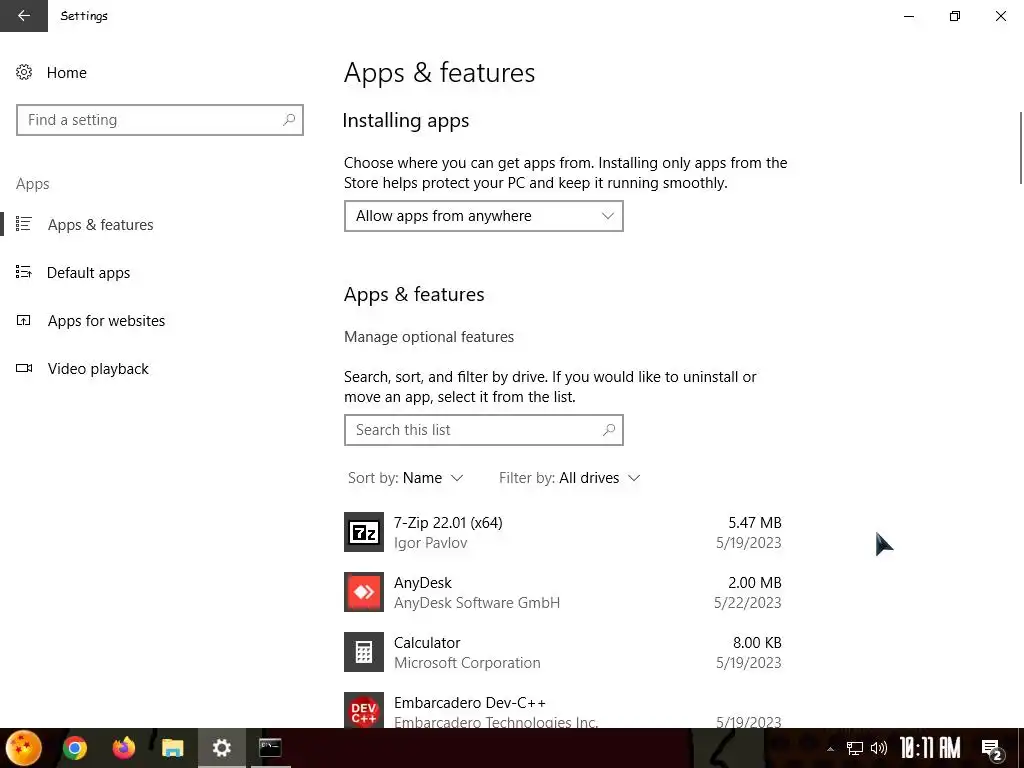Viewport: 1024px width, 768px height.
Task: Go to Video playback settings
Action: coord(98,369)
